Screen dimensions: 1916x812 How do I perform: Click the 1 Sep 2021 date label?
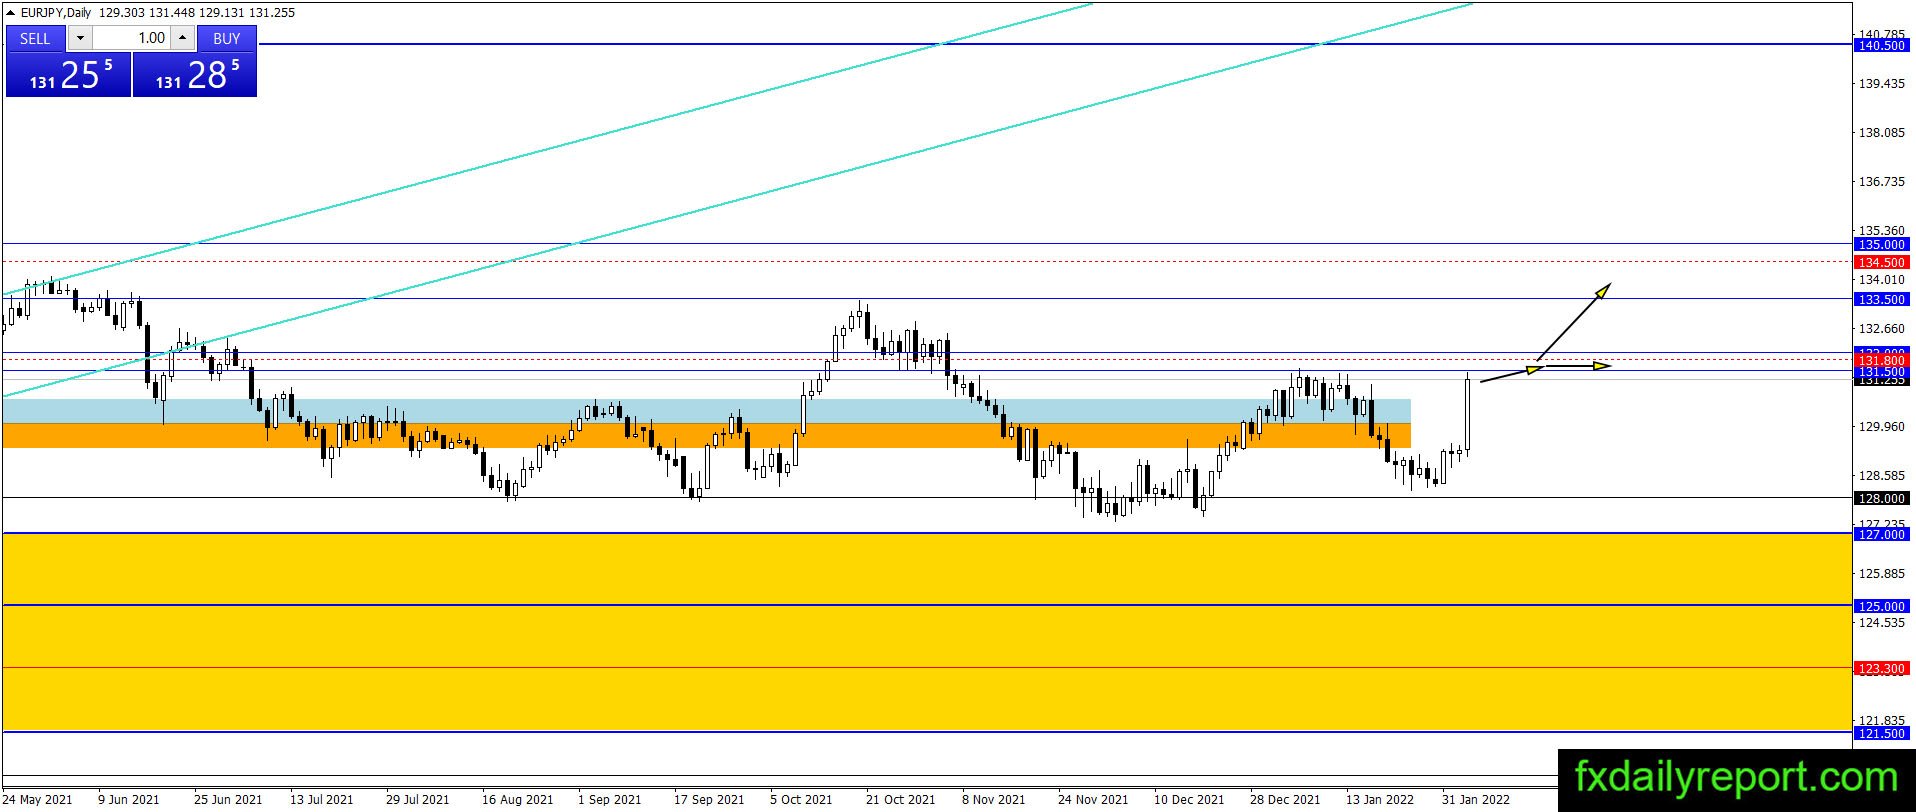[610, 800]
